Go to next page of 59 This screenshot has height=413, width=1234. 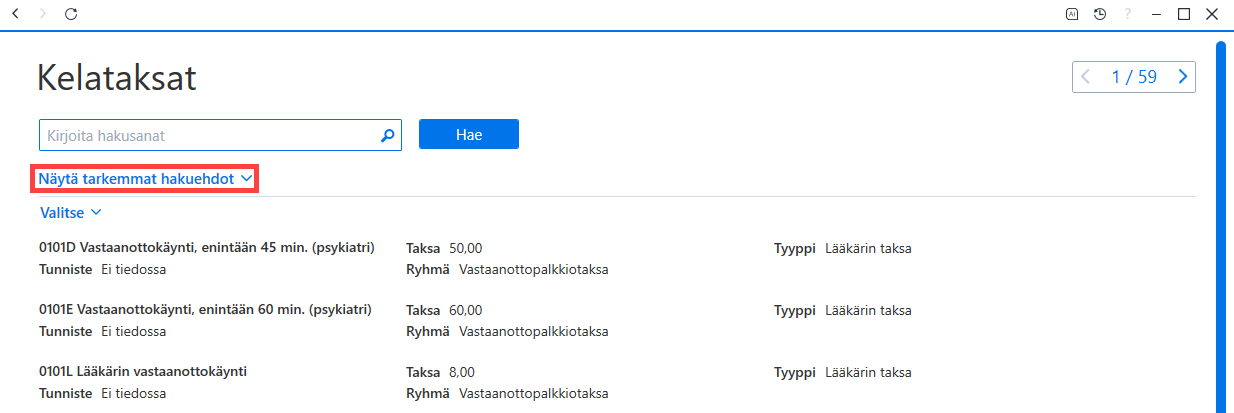click(1183, 77)
